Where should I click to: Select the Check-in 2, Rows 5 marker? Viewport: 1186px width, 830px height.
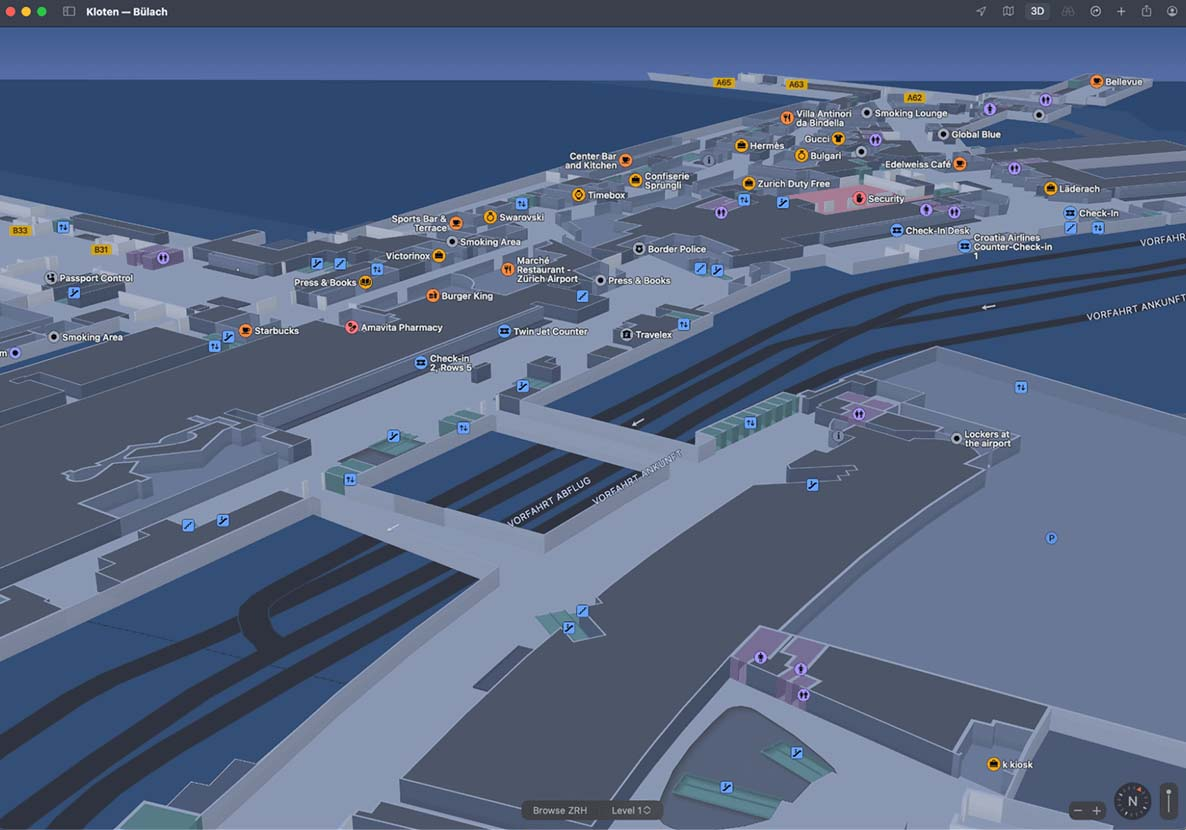point(421,363)
